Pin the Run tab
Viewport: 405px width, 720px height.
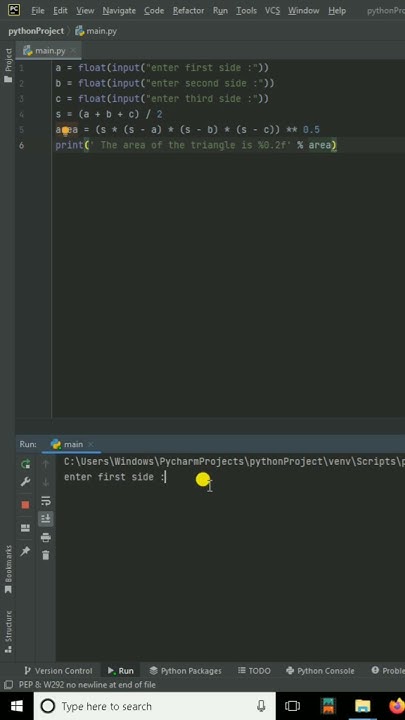(x=25, y=551)
